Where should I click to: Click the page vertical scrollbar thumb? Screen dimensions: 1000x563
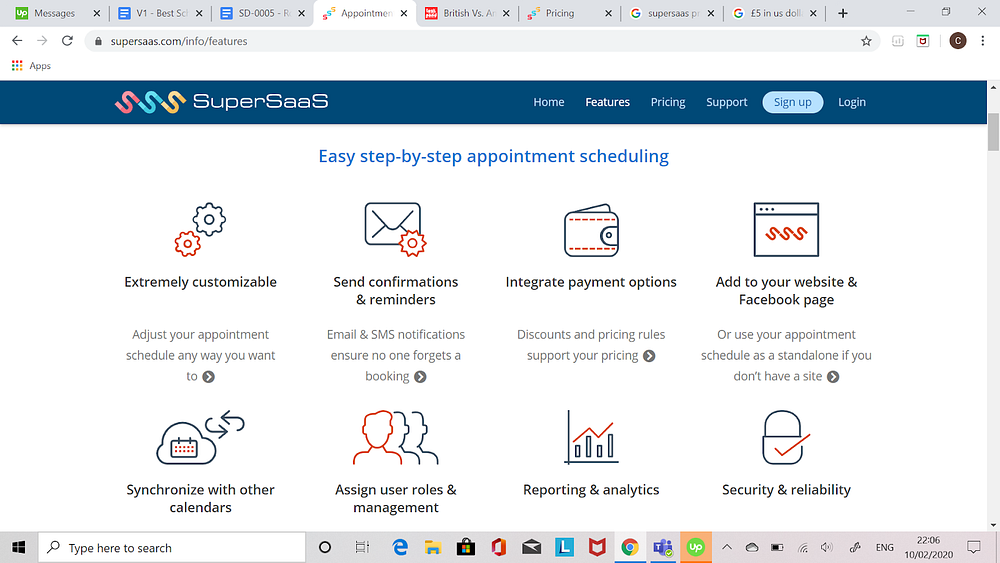click(993, 132)
